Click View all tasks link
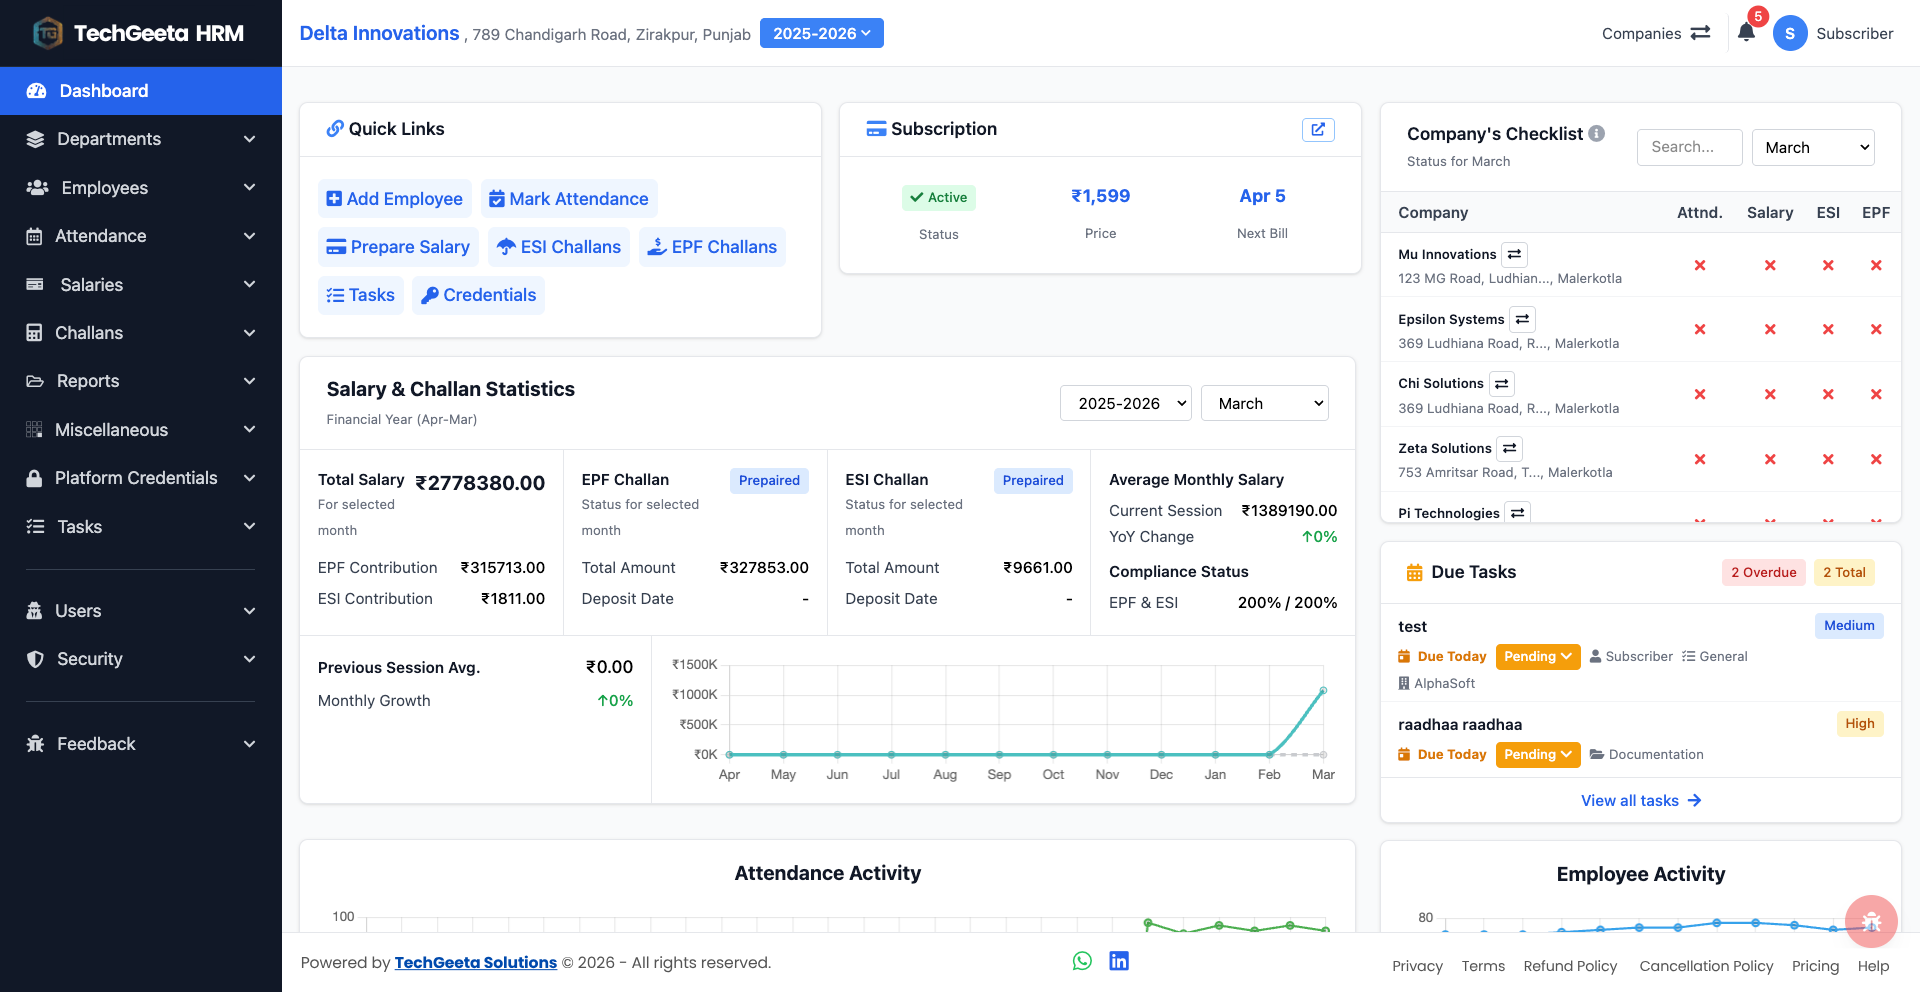 pyautogui.click(x=1641, y=801)
